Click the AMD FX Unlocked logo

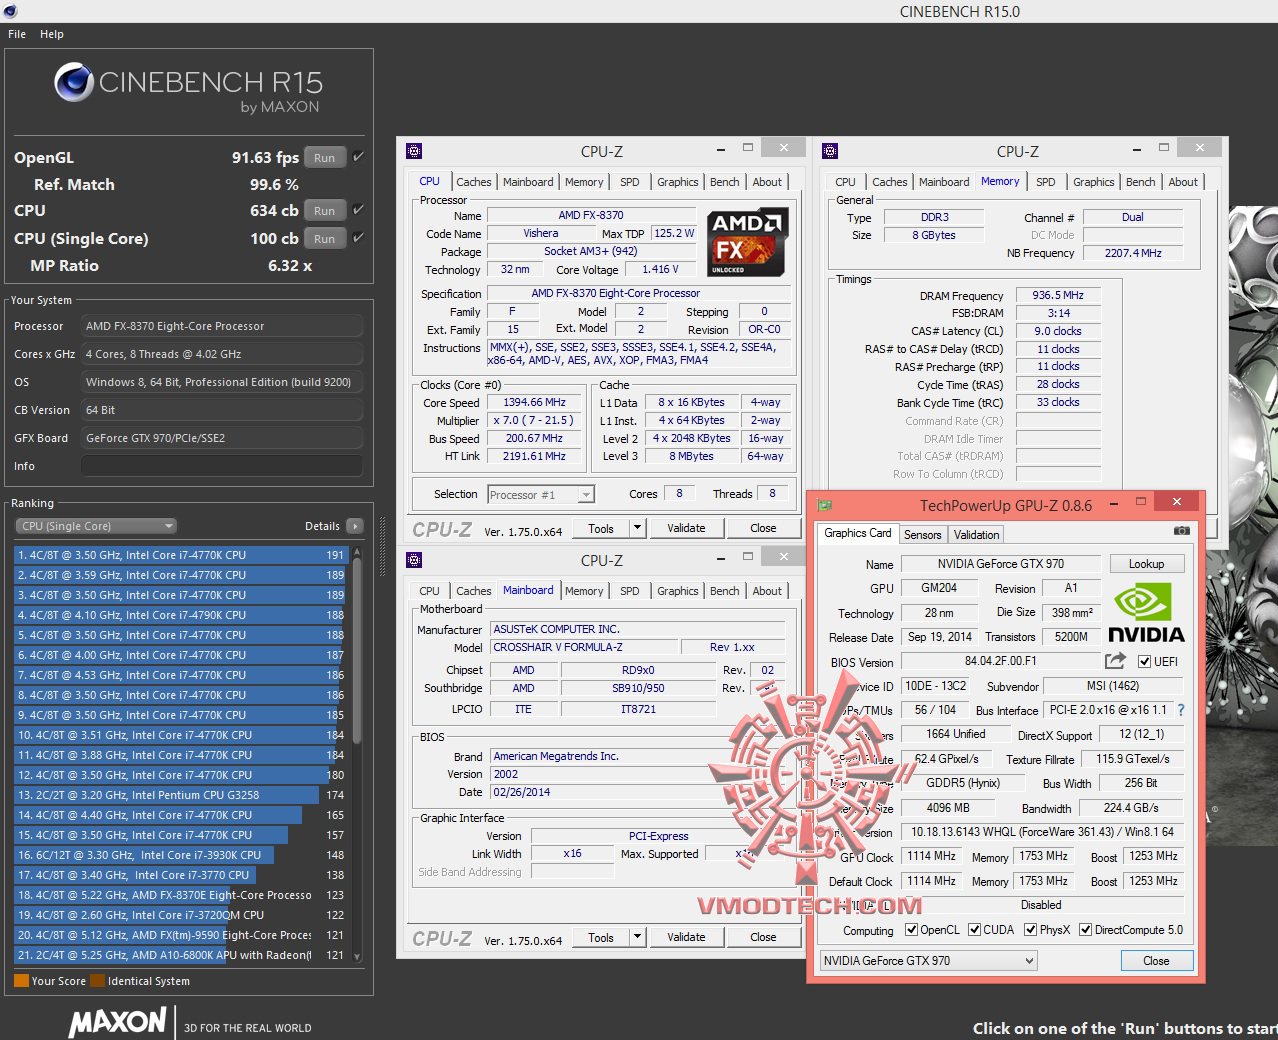click(x=748, y=242)
